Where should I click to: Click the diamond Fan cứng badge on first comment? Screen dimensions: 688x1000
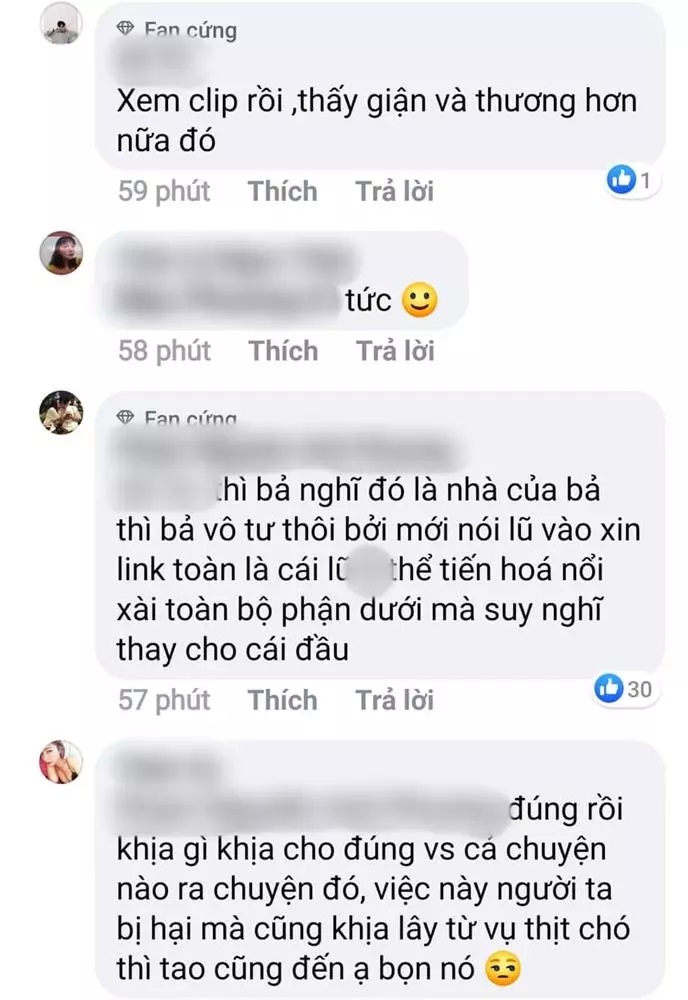pos(177,29)
